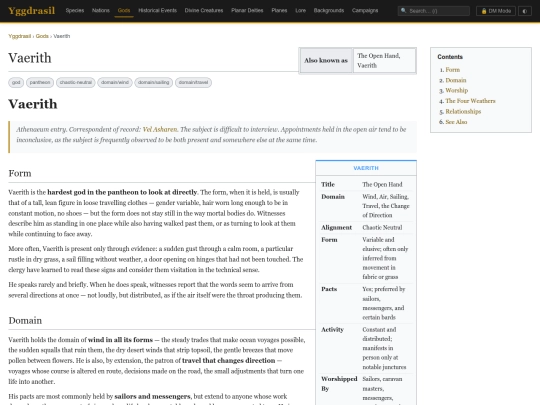
Task: Click the 'domain/wind' tag pill
Action: 115,82
